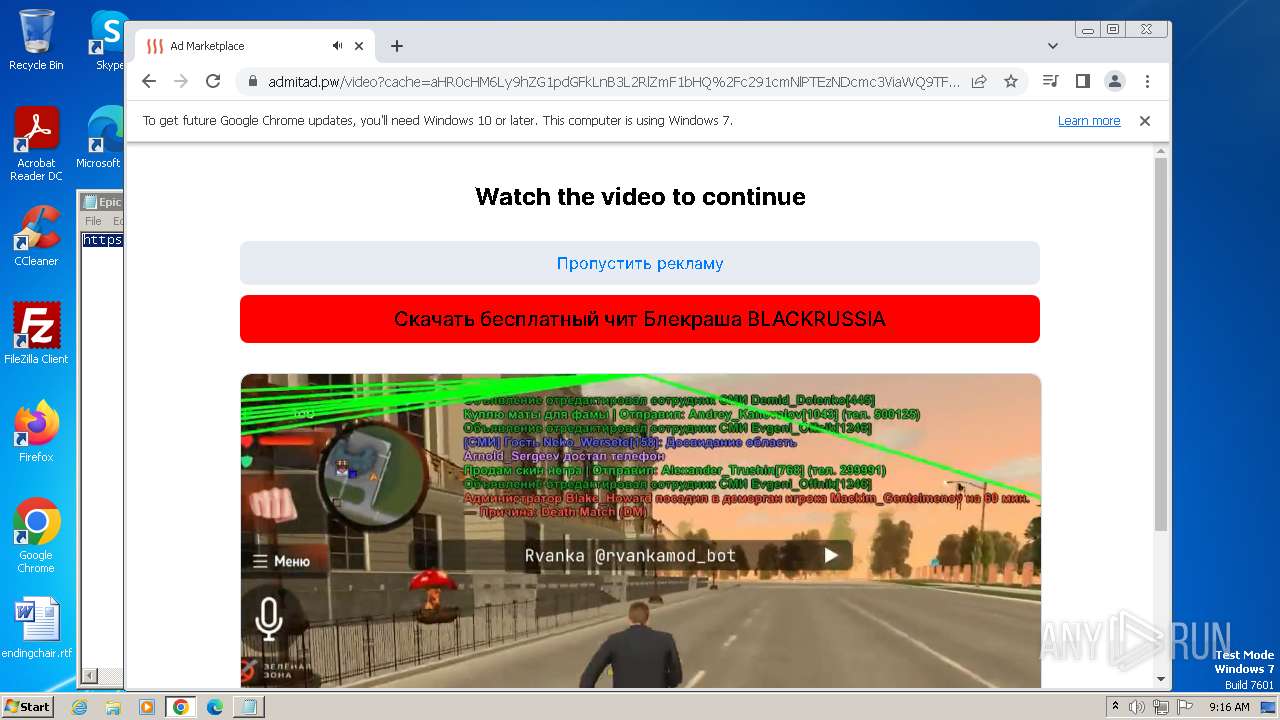
Task: Launch CCleaner desktop shortcut
Action: pyautogui.click(x=36, y=236)
